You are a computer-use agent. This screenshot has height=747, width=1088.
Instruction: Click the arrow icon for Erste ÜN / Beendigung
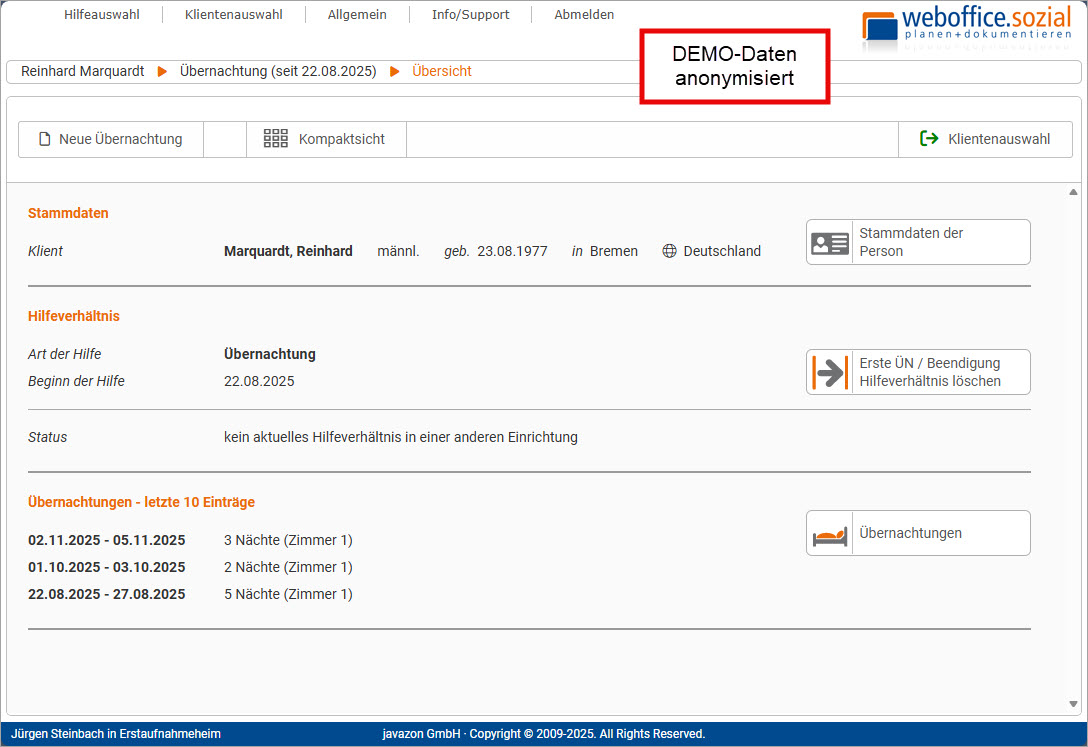coord(830,372)
